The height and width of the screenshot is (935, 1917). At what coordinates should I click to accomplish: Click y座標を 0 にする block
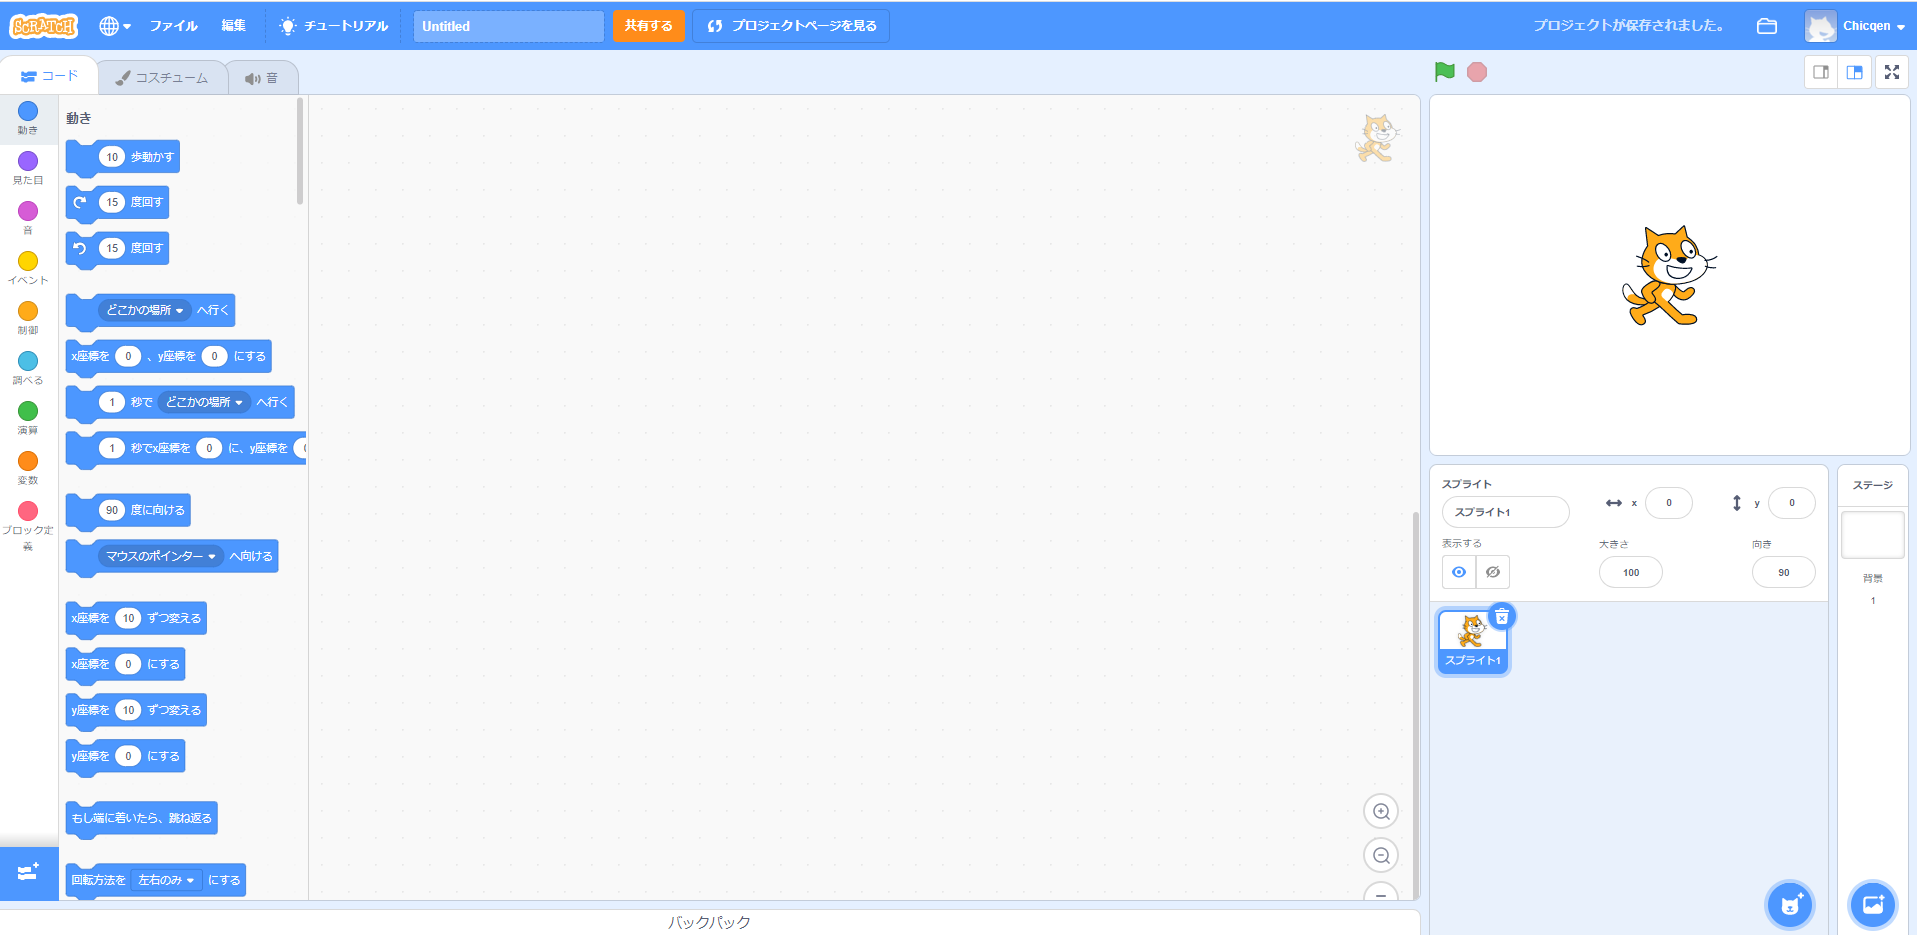(x=125, y=756)
